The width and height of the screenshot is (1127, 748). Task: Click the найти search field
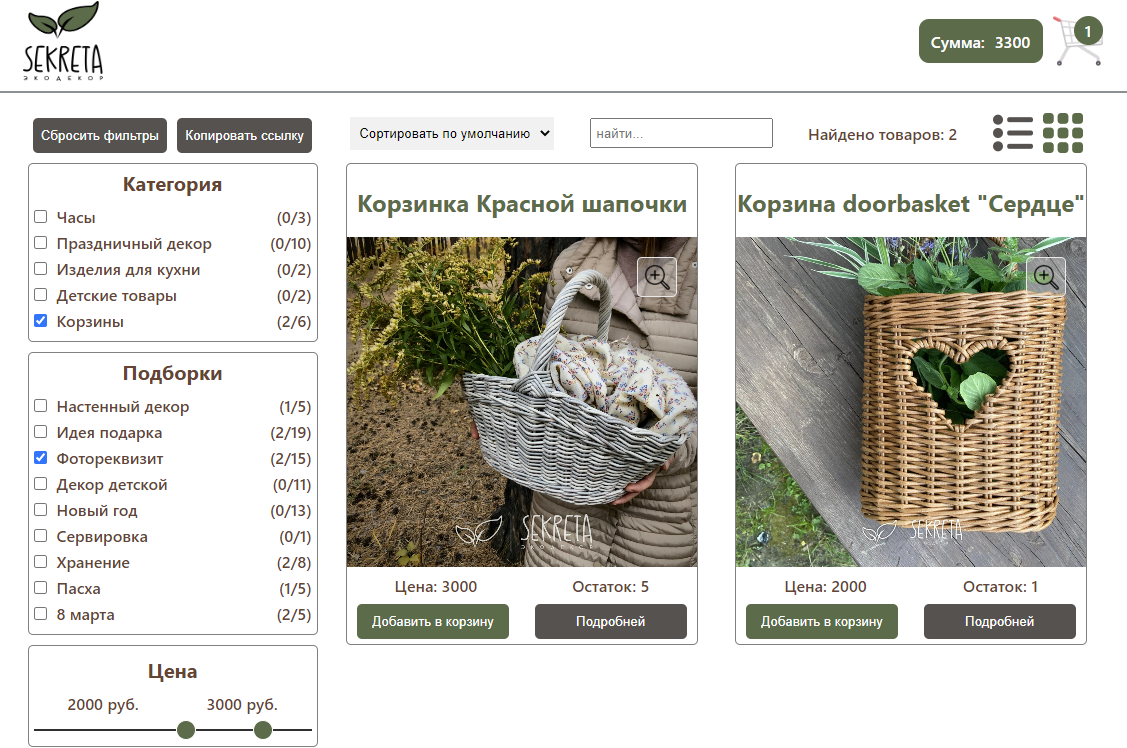click(681, 134)
